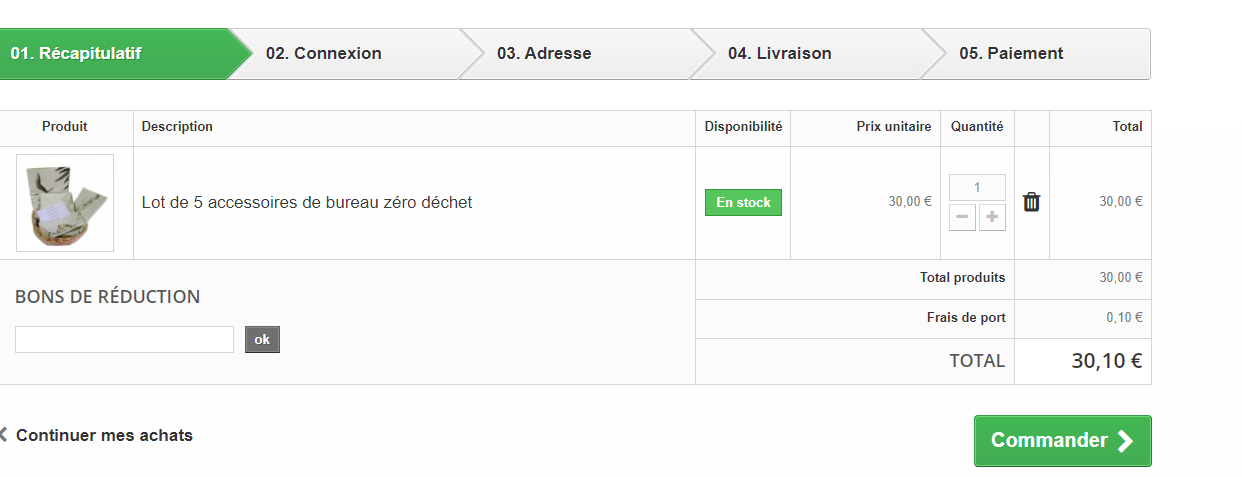The image size is (1242, 477).
Task: Delete the product with the trash icon
Action: click(x=1031, y=202)
